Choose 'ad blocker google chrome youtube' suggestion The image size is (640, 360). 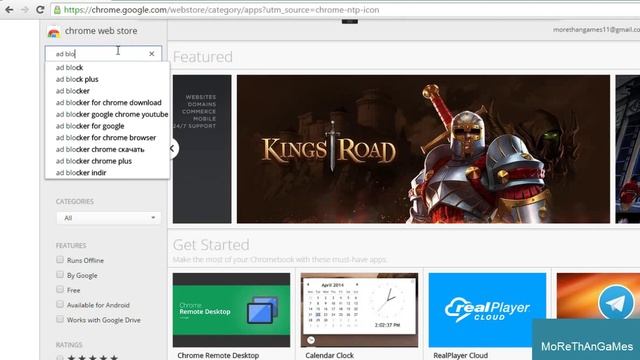tap(107, 114)
